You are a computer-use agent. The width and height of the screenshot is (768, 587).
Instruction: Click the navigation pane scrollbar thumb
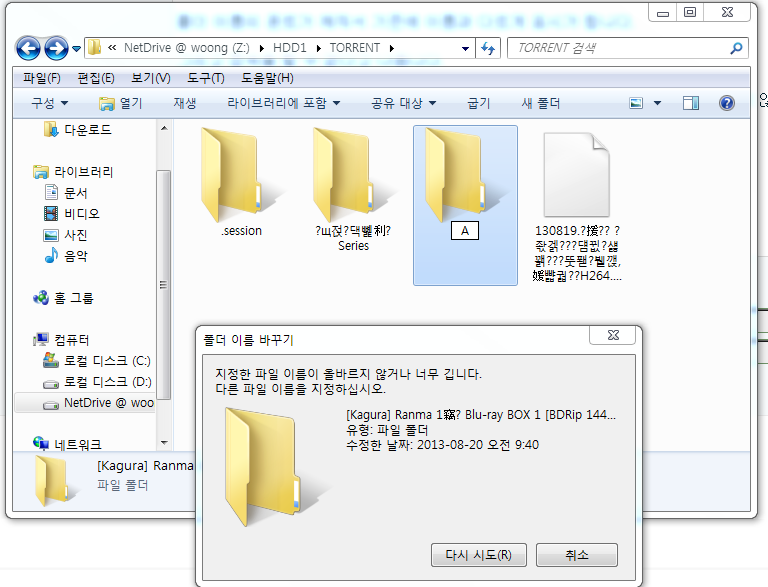pos(164,285)
